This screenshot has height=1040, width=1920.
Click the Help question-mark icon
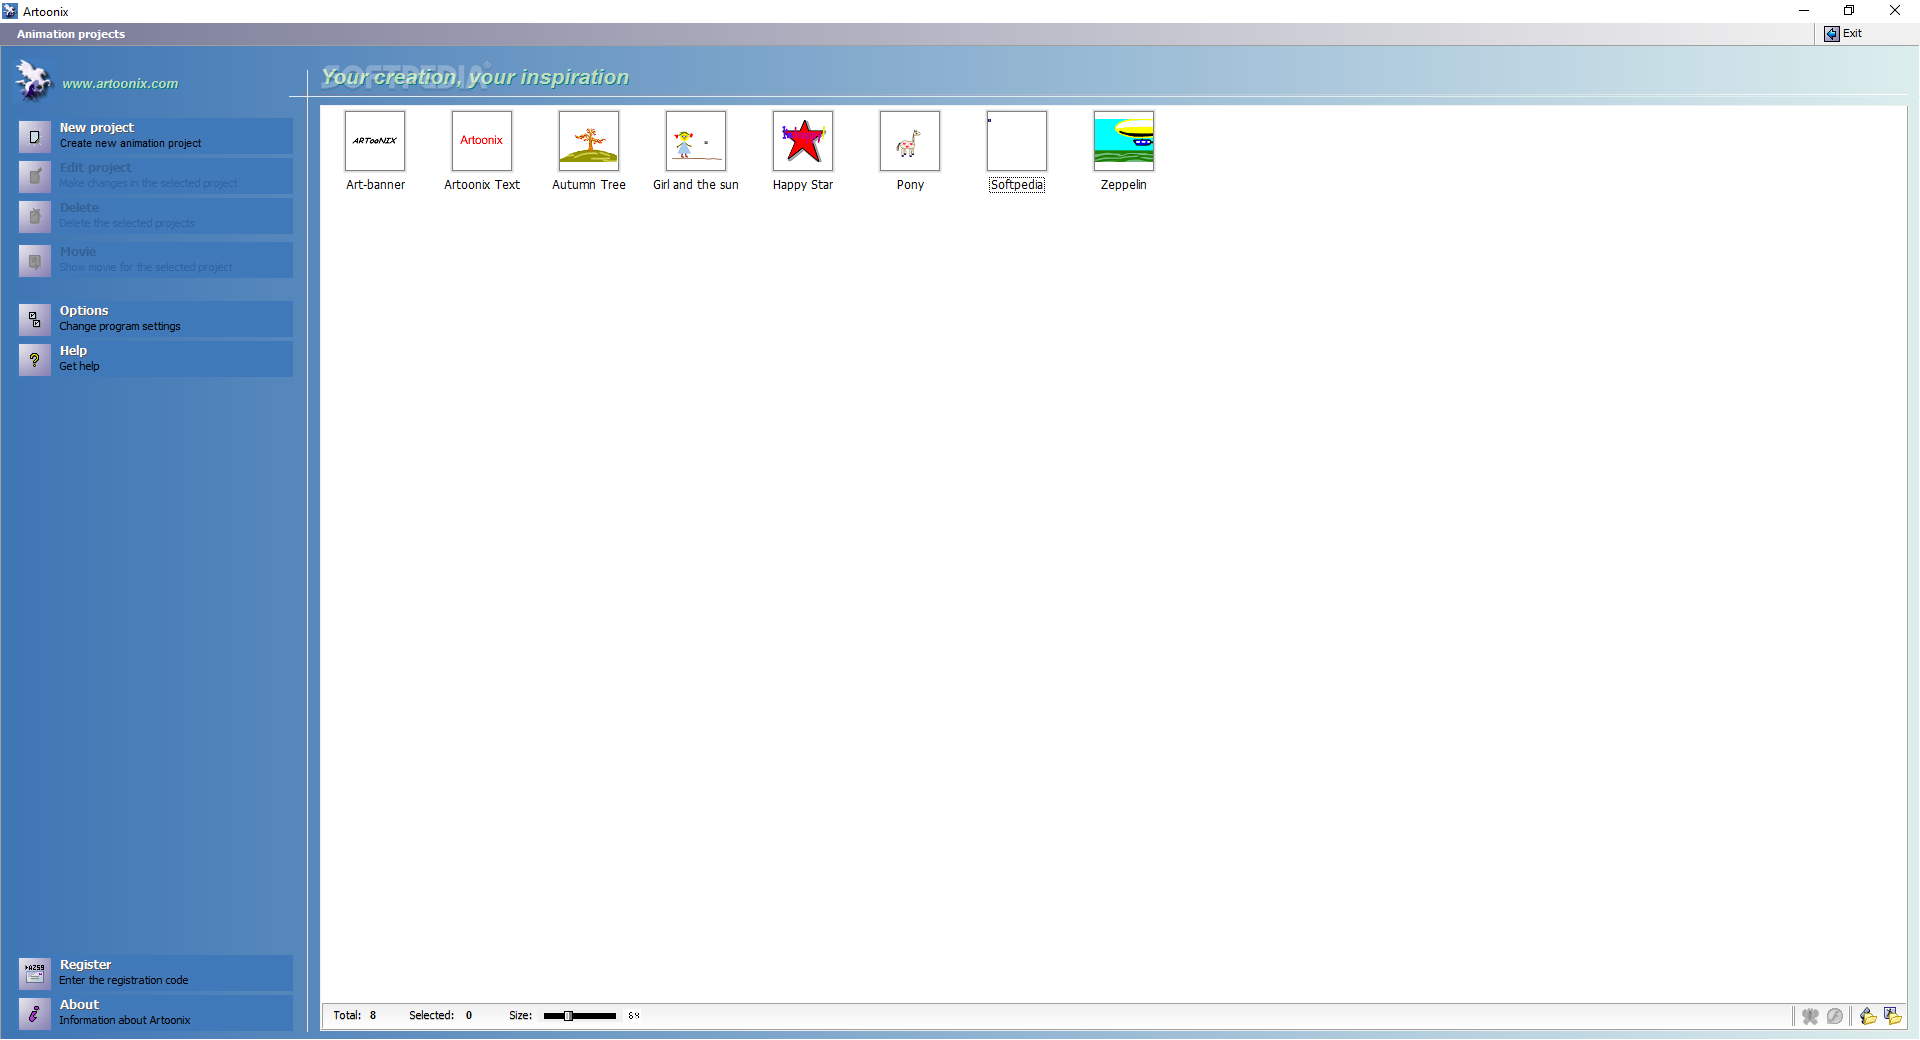(35, 359)
